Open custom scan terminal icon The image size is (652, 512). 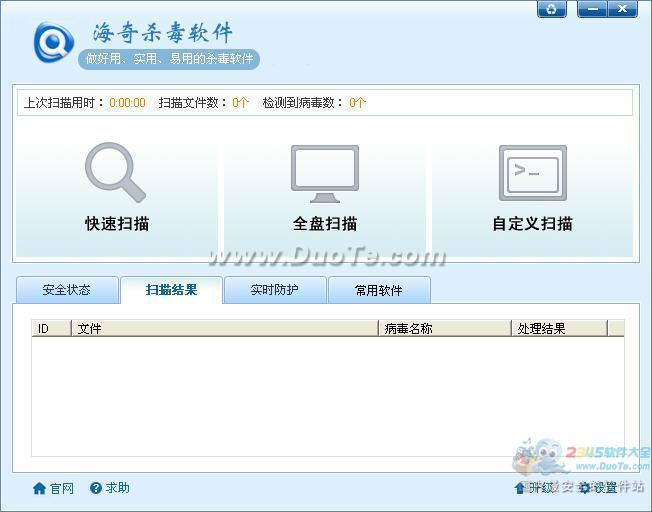coord(532,173)
